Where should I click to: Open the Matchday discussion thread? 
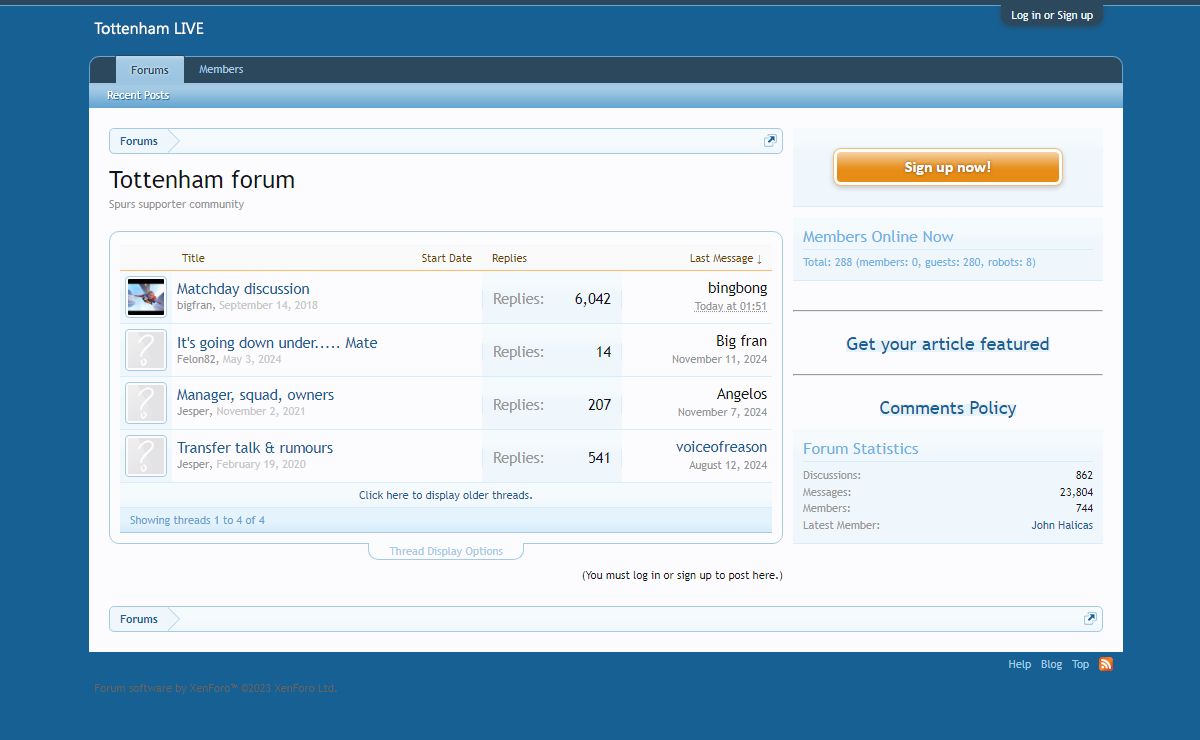point(243,288)
